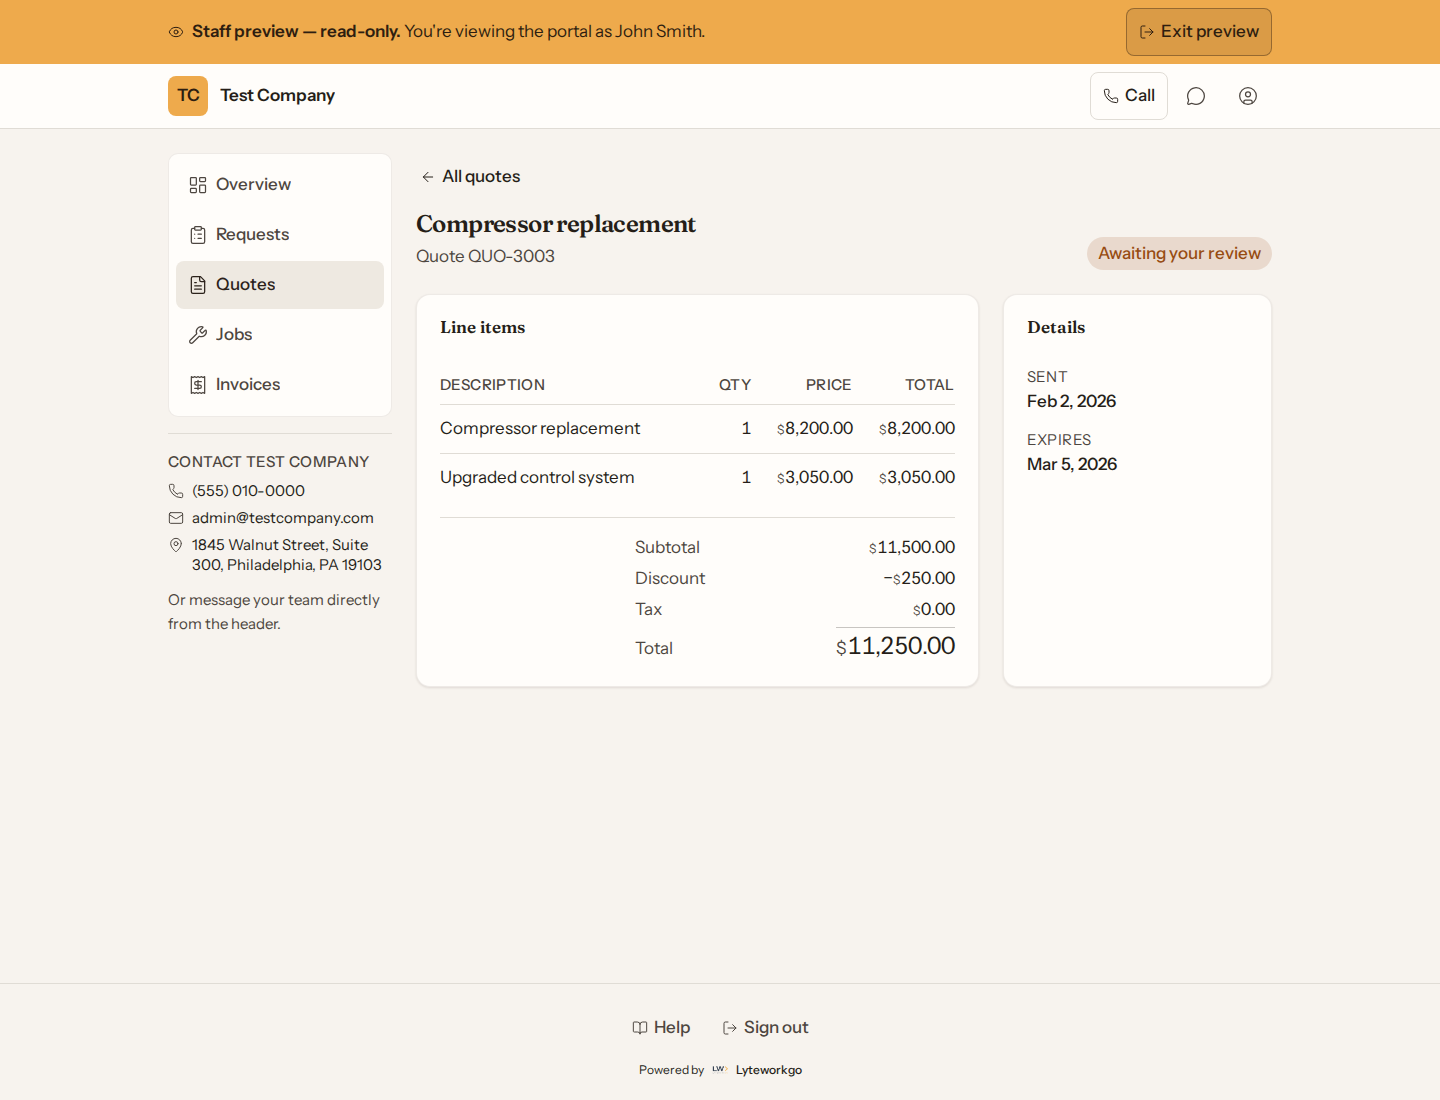The width and height of the screenshot is (1440, 1100).
Task: Open the messages chat bubble icon
Action: pyautogui.click(x=1195, y=96)
